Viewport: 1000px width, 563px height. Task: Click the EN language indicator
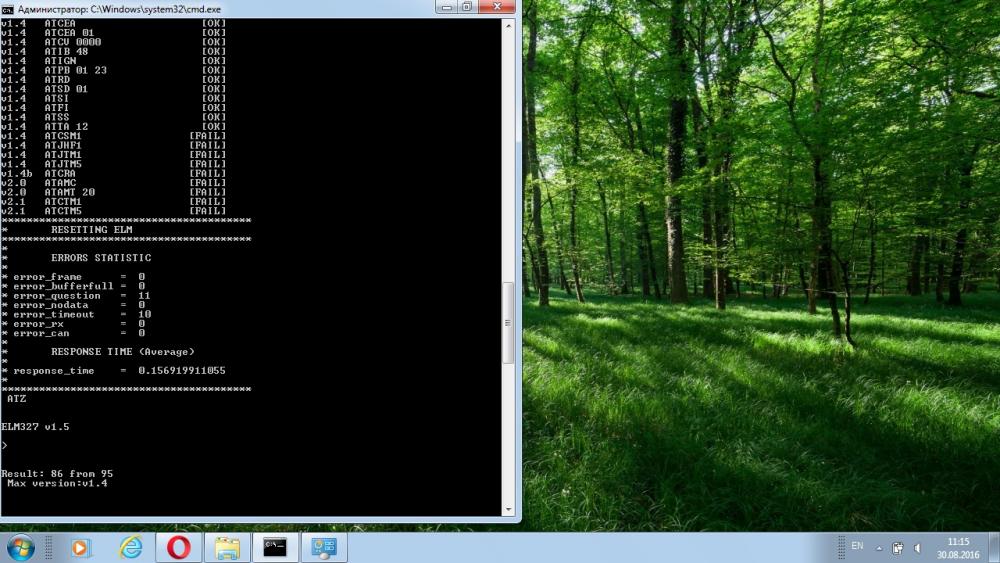857,546
